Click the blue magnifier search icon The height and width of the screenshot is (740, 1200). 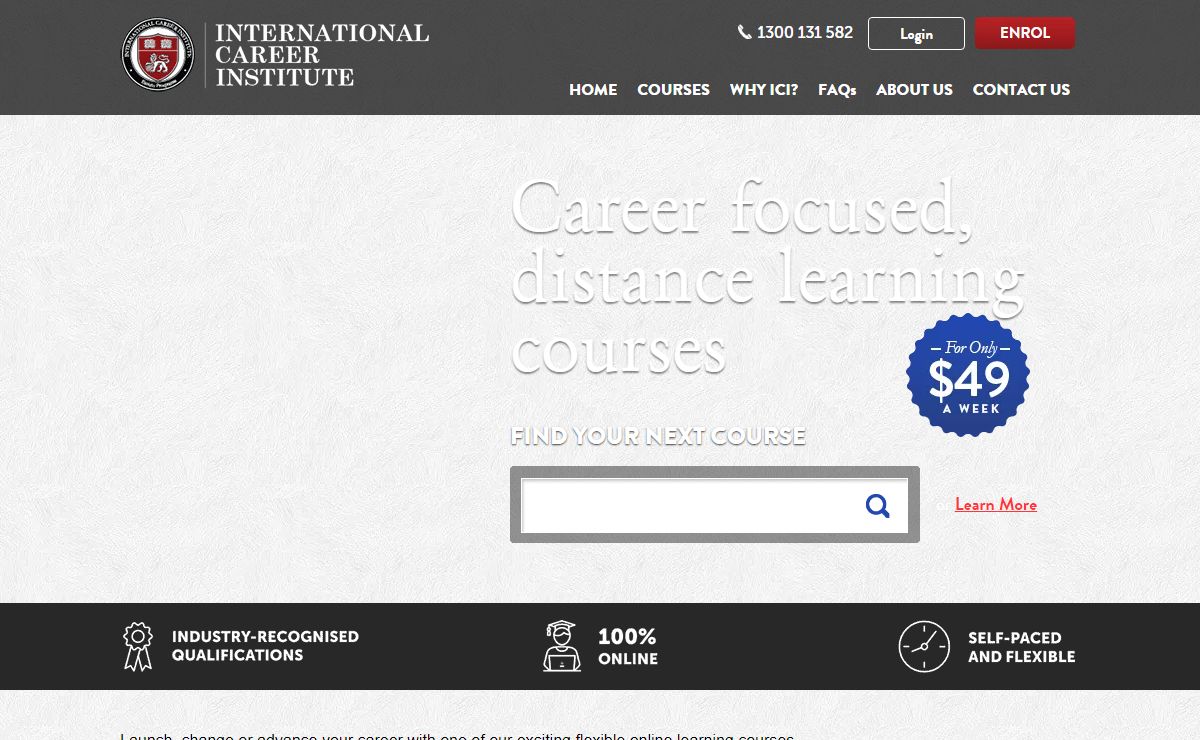click(x=877, y=506)
